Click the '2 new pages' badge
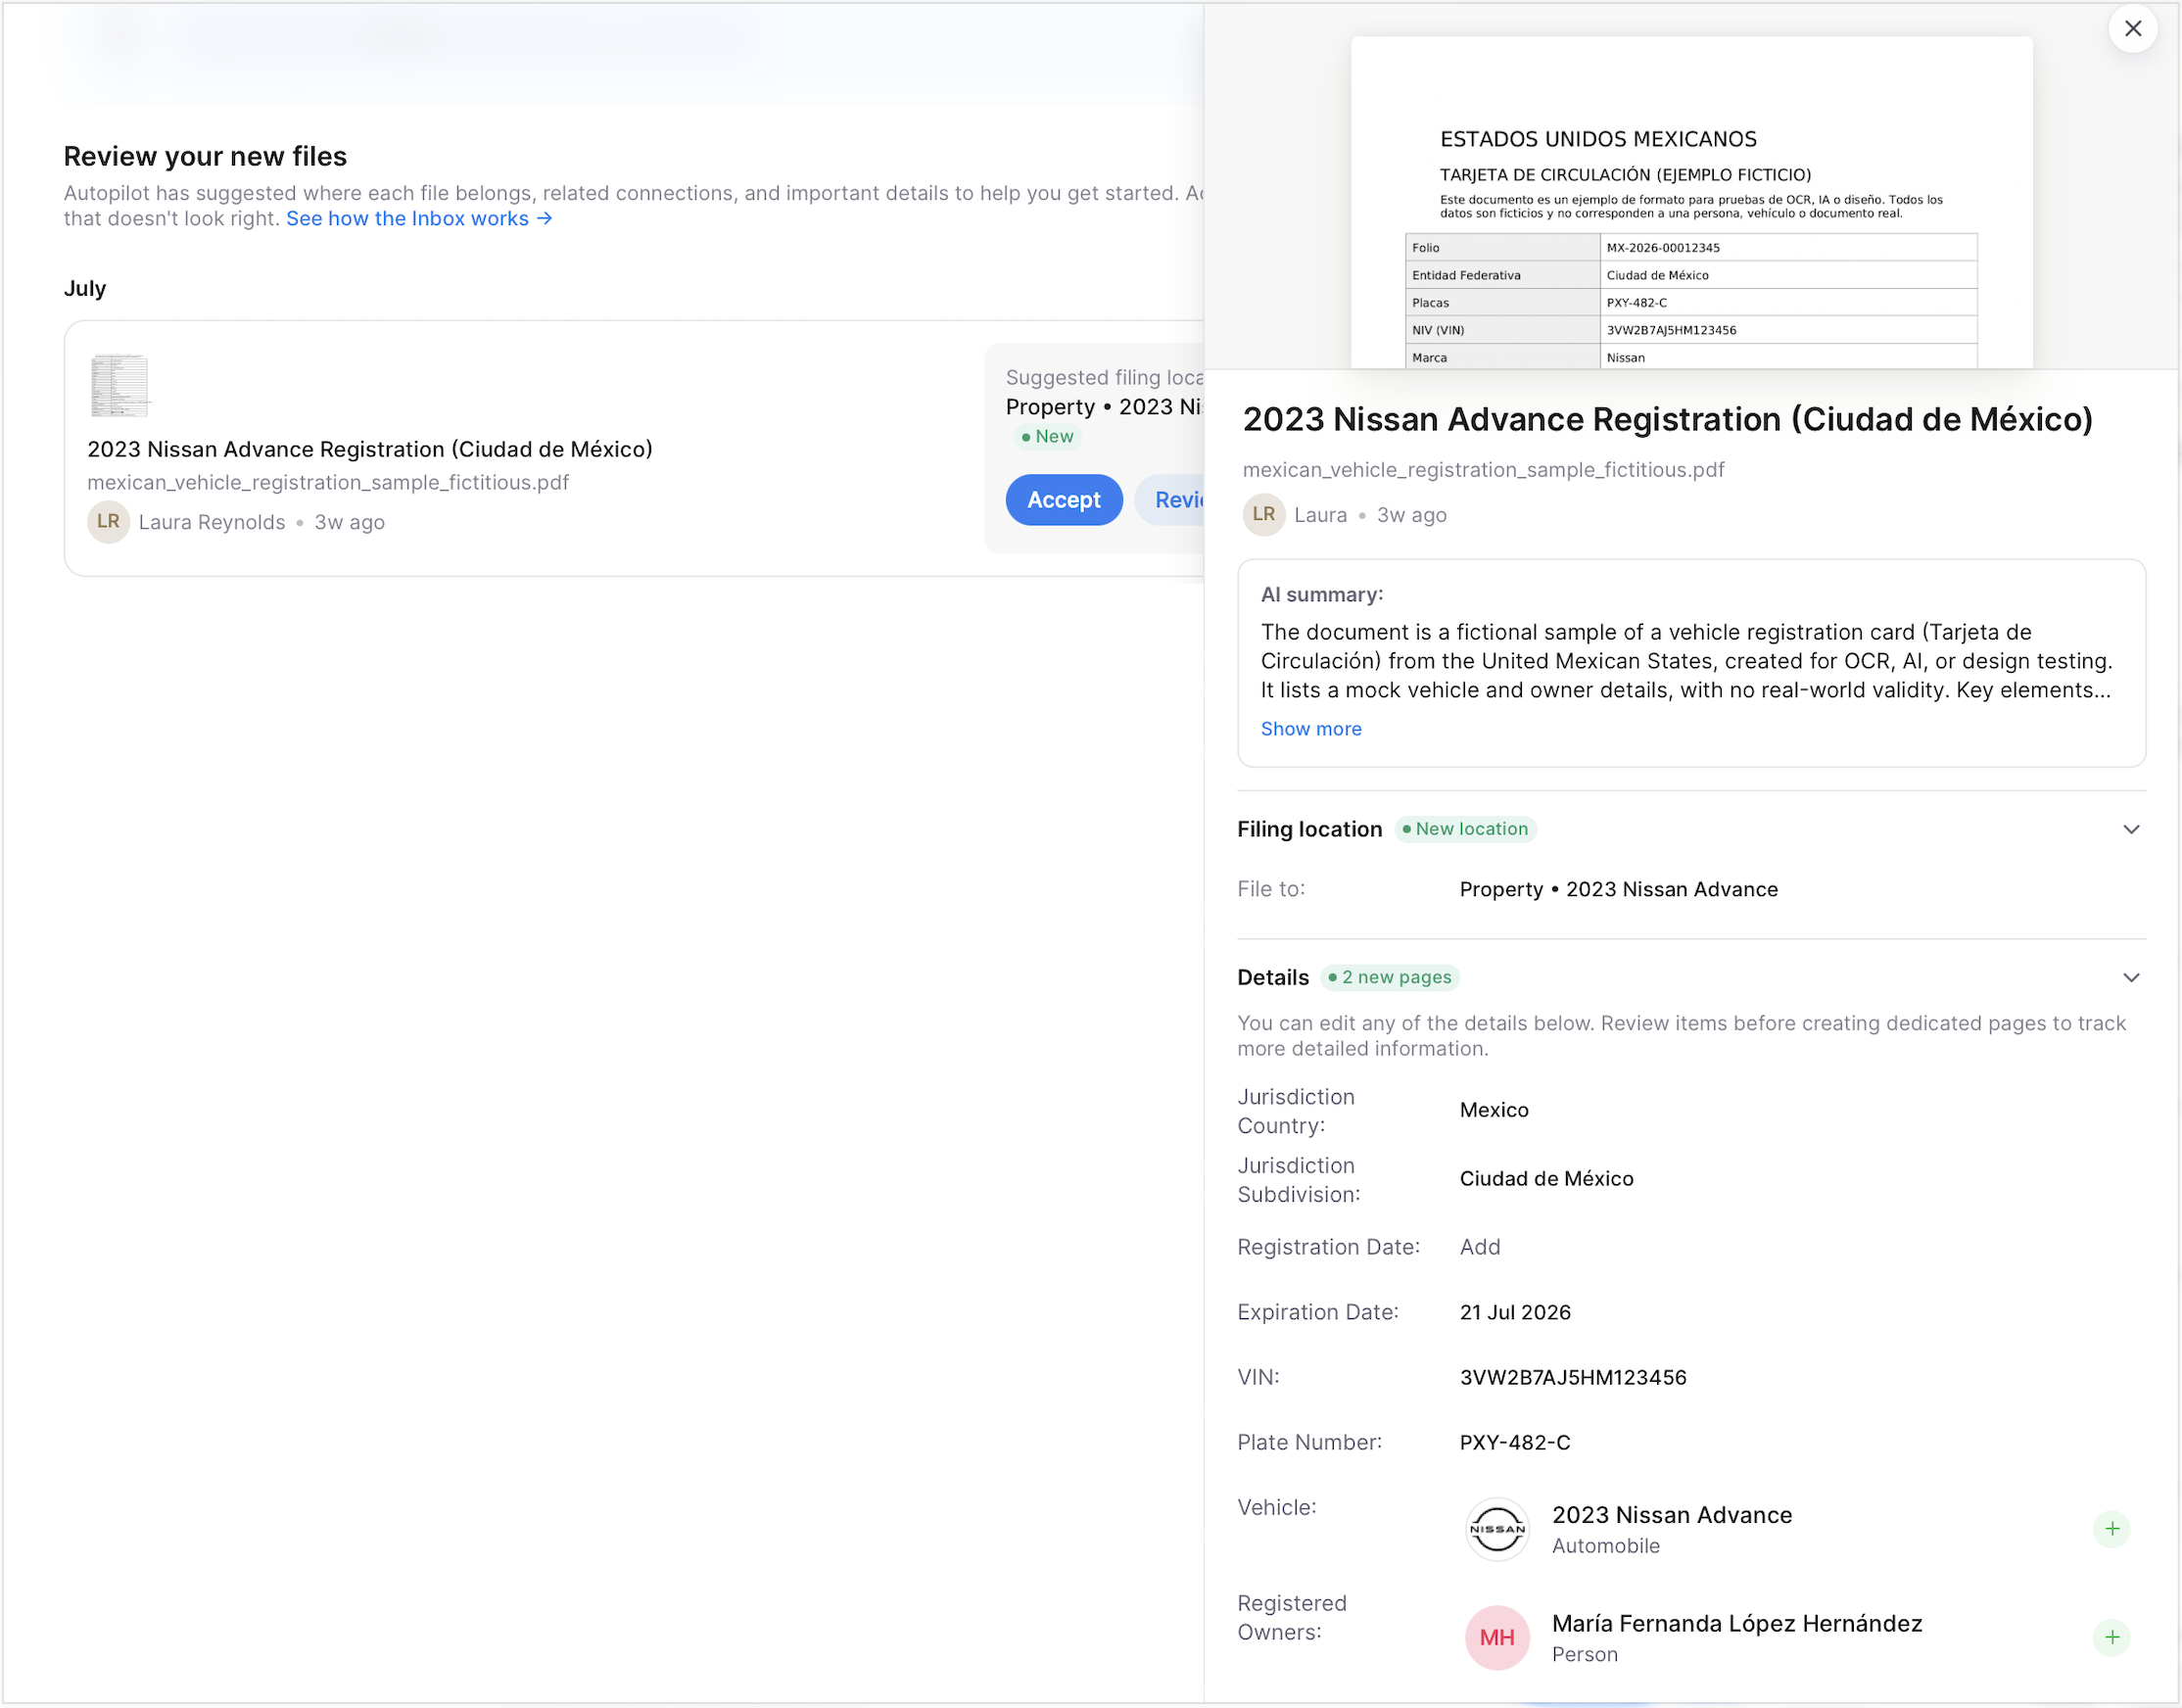 [x=1389, y=977]
